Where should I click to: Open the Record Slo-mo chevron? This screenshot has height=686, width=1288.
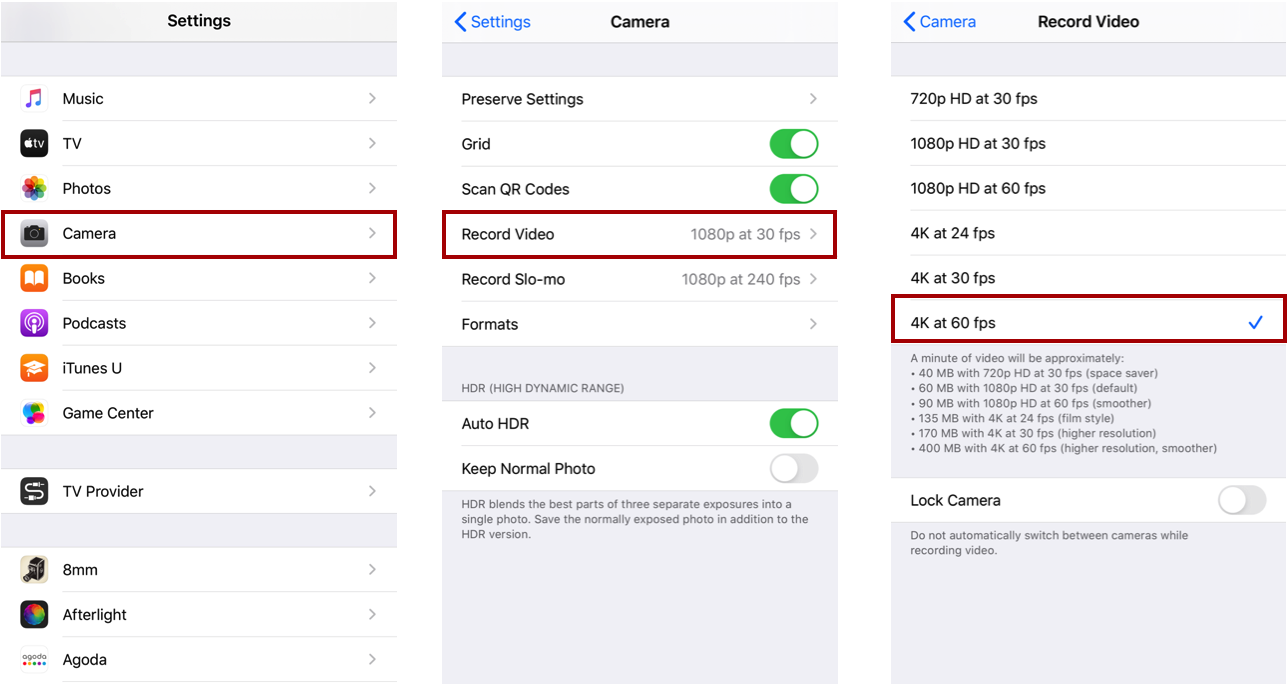pos(813,279)
